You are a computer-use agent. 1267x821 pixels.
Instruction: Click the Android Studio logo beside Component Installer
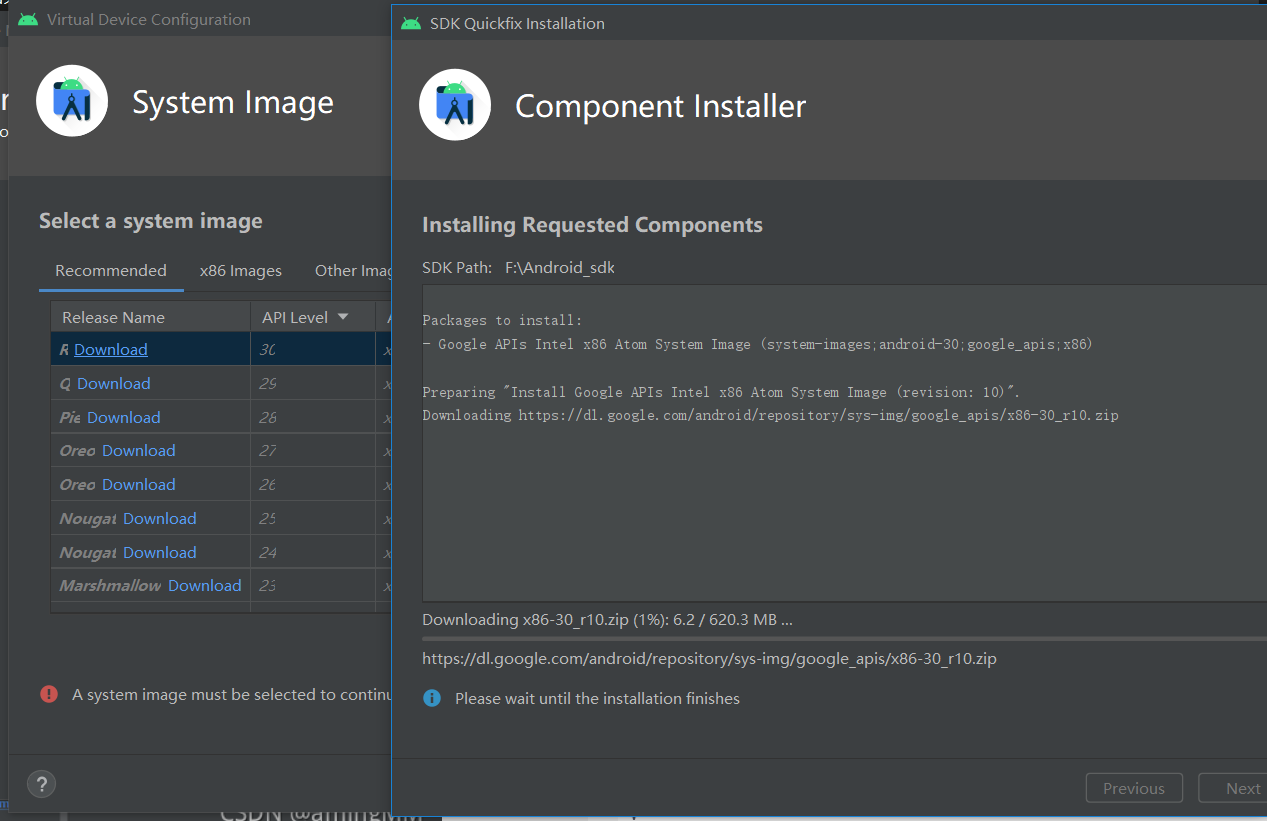pyautogui.click(x=455, y=105)
